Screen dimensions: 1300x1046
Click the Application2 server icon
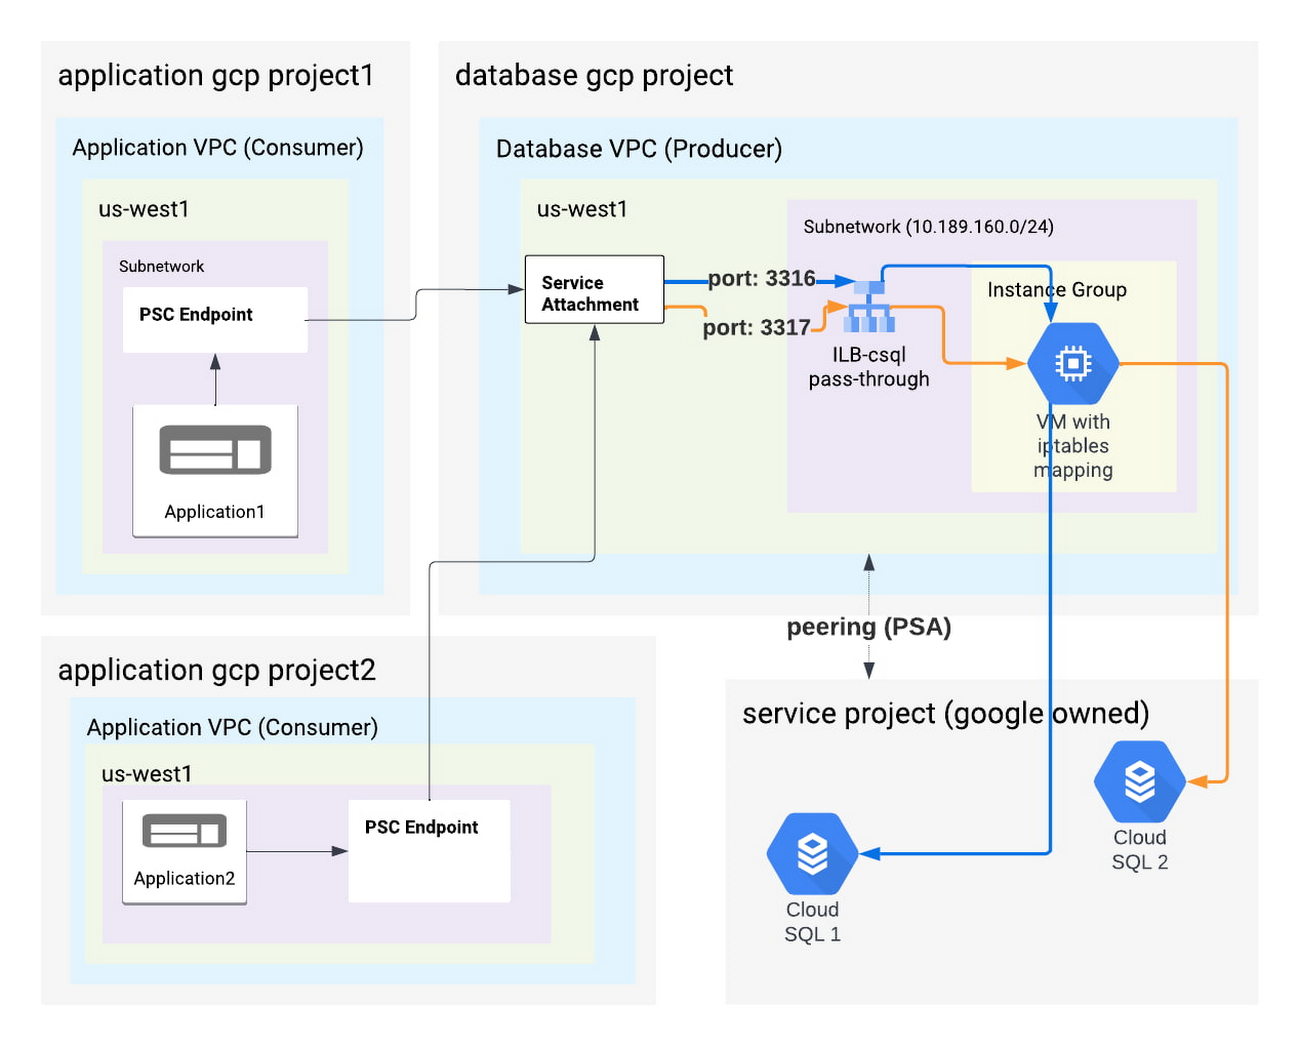184,832
